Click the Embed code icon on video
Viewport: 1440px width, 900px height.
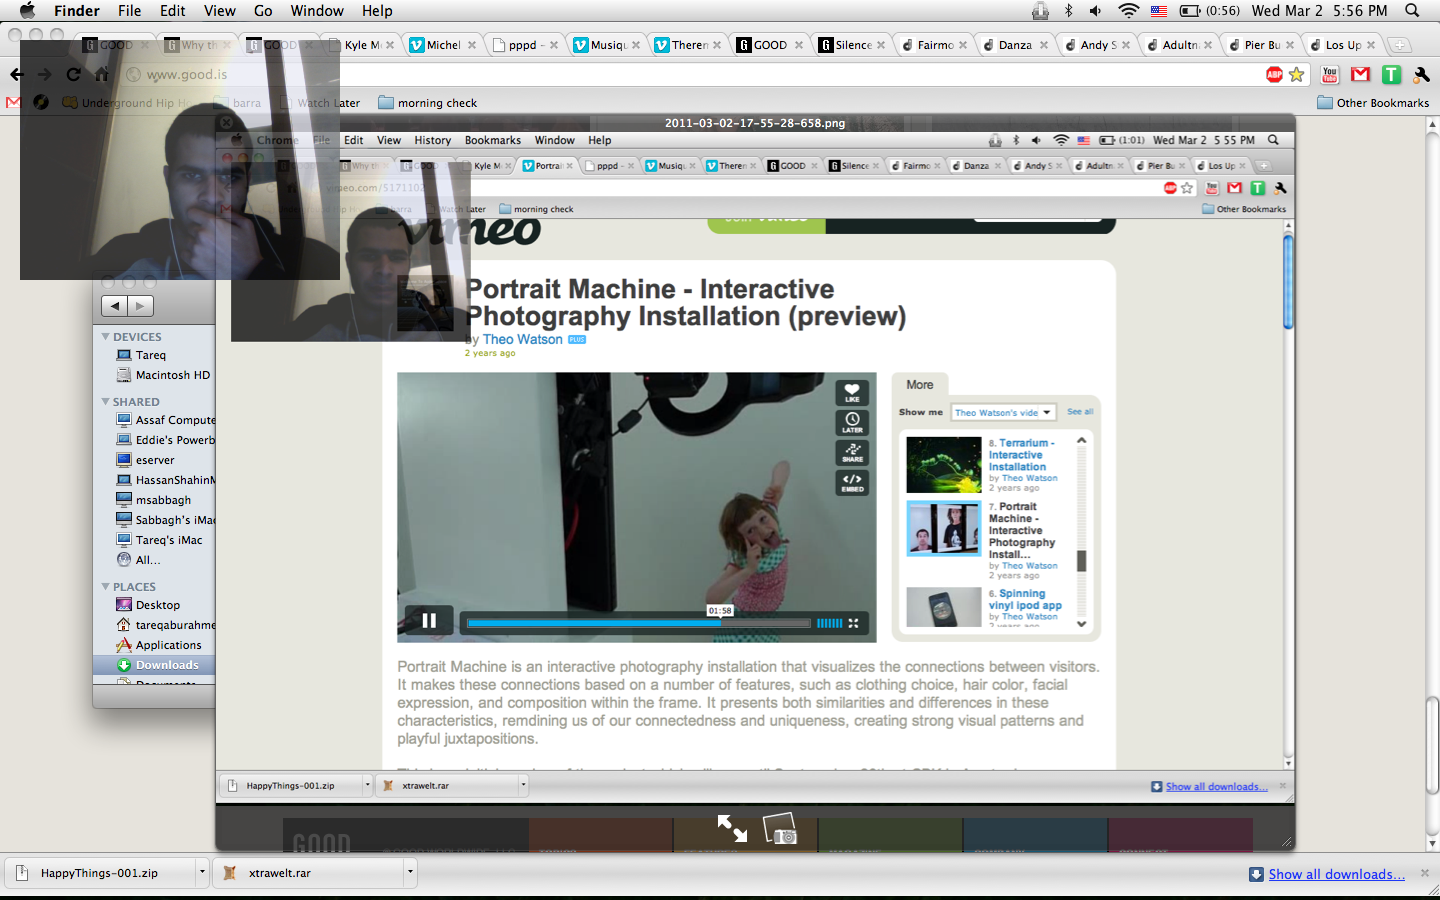(x=852, y=483)
